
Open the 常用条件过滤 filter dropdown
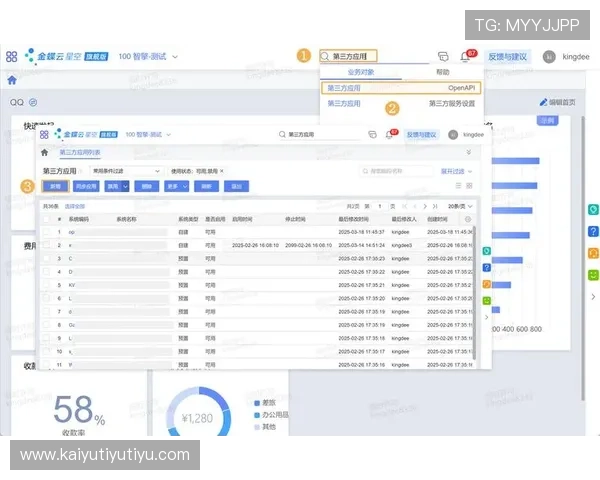pyautogui.click(x=126, y=171)
